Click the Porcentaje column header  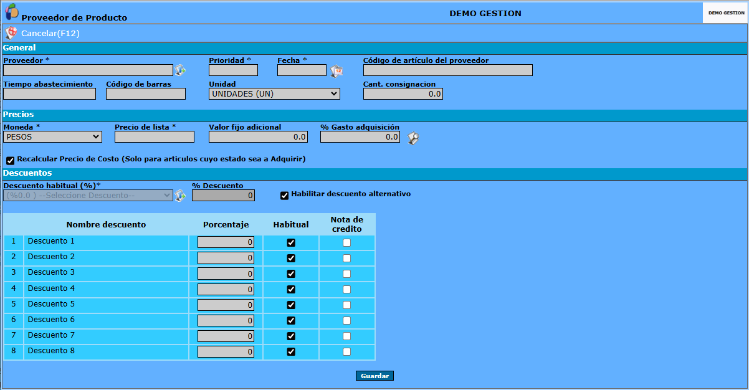[226, 225]
